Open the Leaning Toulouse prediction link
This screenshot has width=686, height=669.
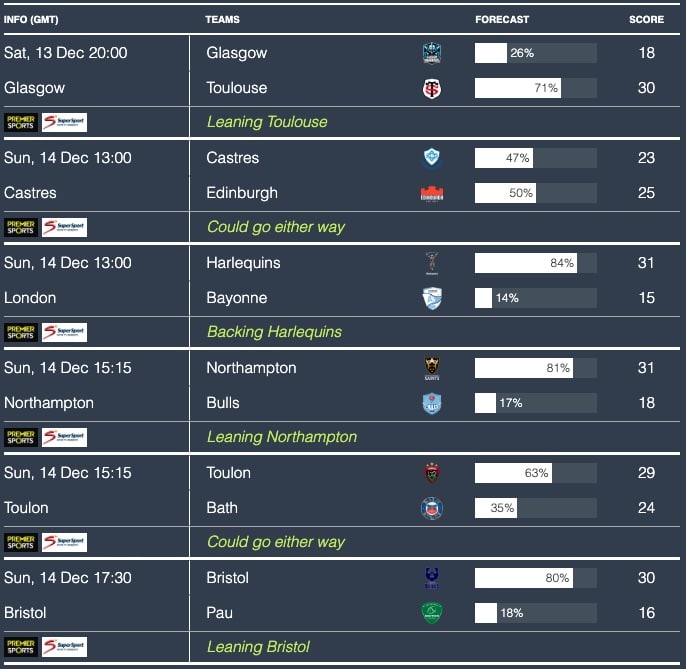click(x=267, y=122)
